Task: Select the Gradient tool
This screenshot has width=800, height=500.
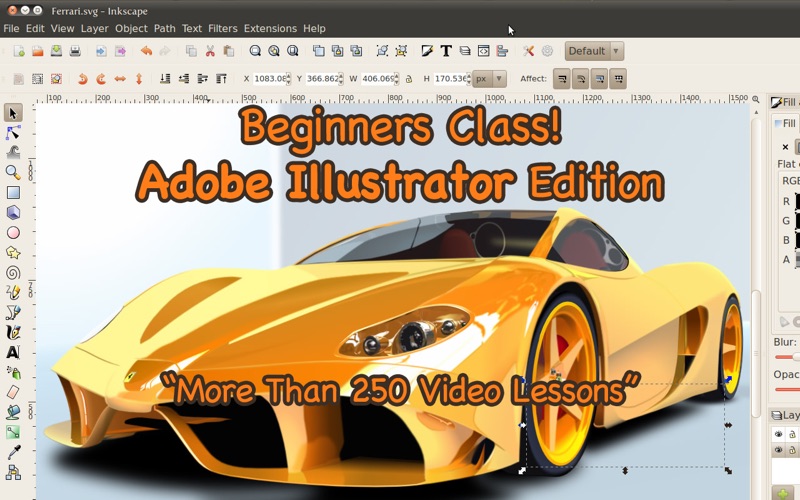Action: coord(13,432)
